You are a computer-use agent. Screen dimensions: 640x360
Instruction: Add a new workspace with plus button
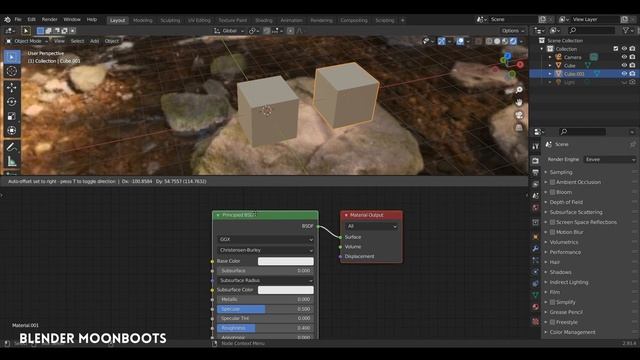click(x=402, y=20)
